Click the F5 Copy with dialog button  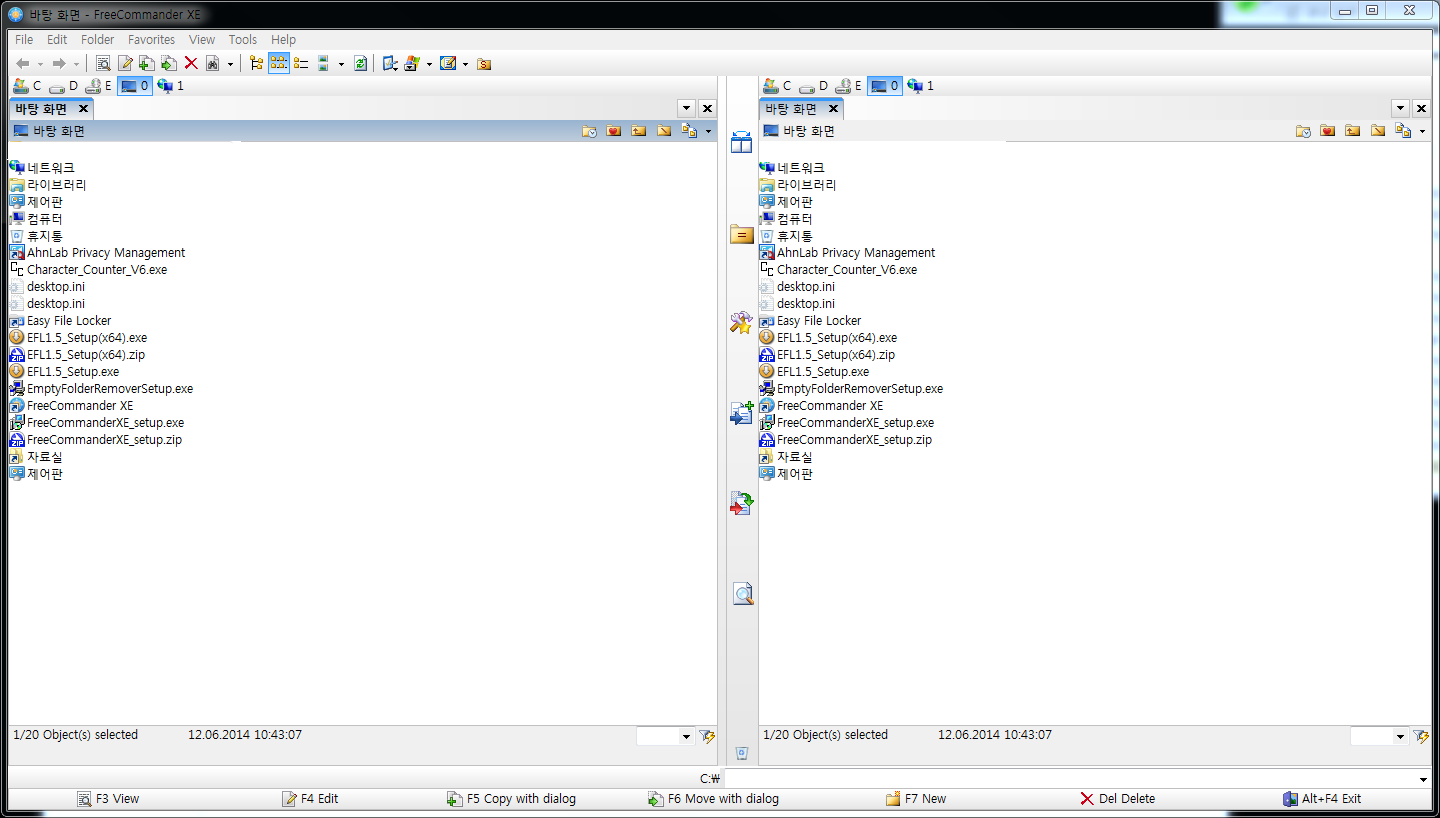511,799
